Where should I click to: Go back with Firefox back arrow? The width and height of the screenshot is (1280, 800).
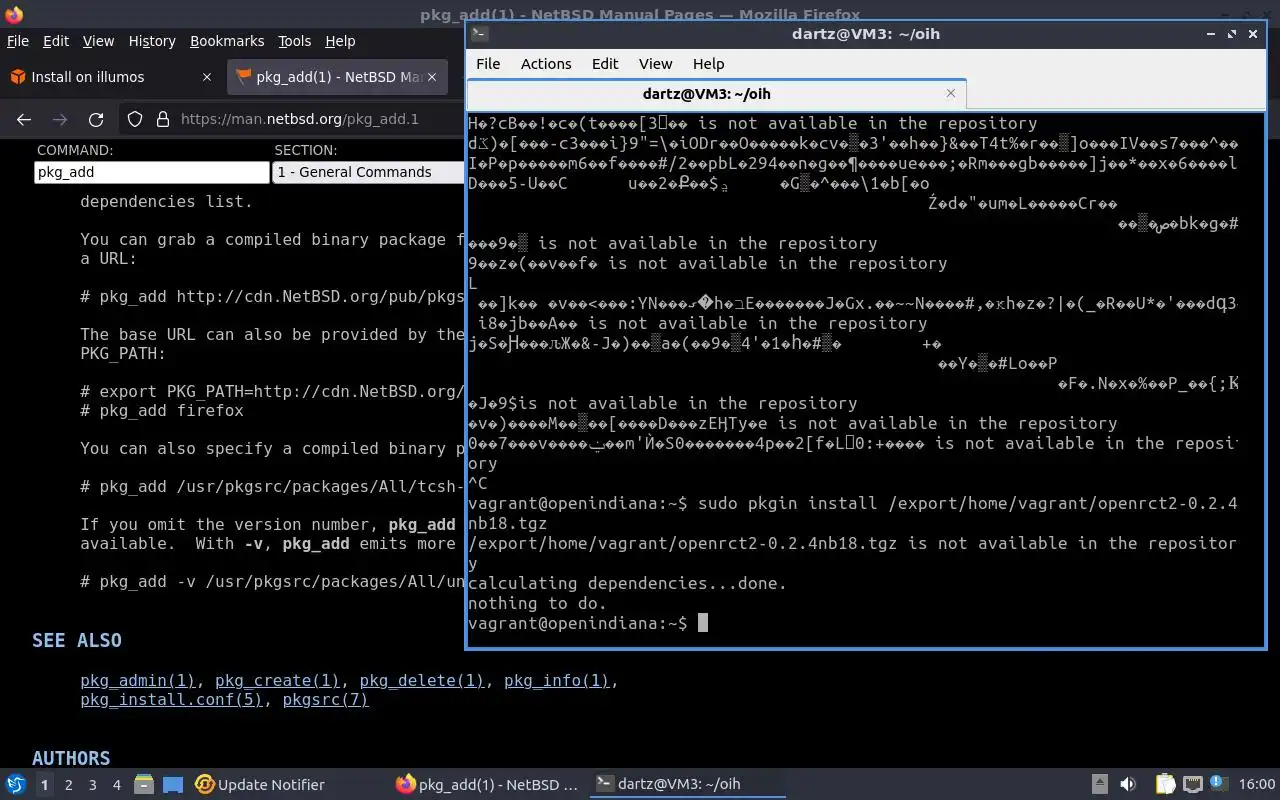(24, 119)
